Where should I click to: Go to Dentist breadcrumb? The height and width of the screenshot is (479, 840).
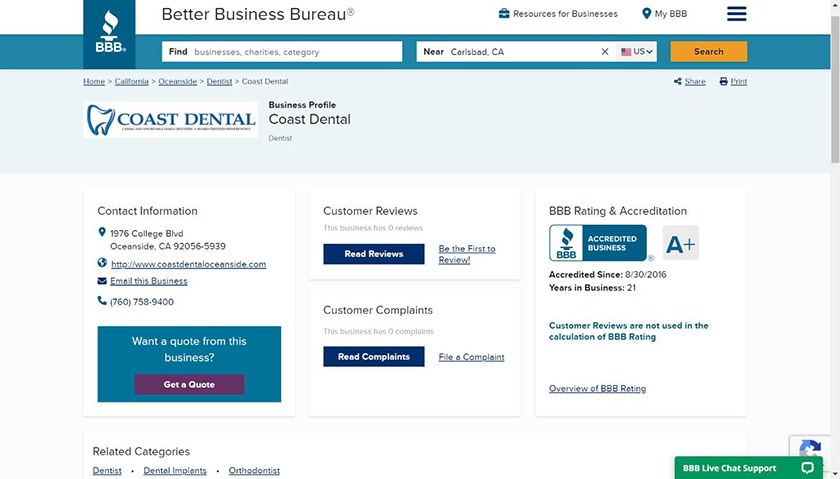219,81
